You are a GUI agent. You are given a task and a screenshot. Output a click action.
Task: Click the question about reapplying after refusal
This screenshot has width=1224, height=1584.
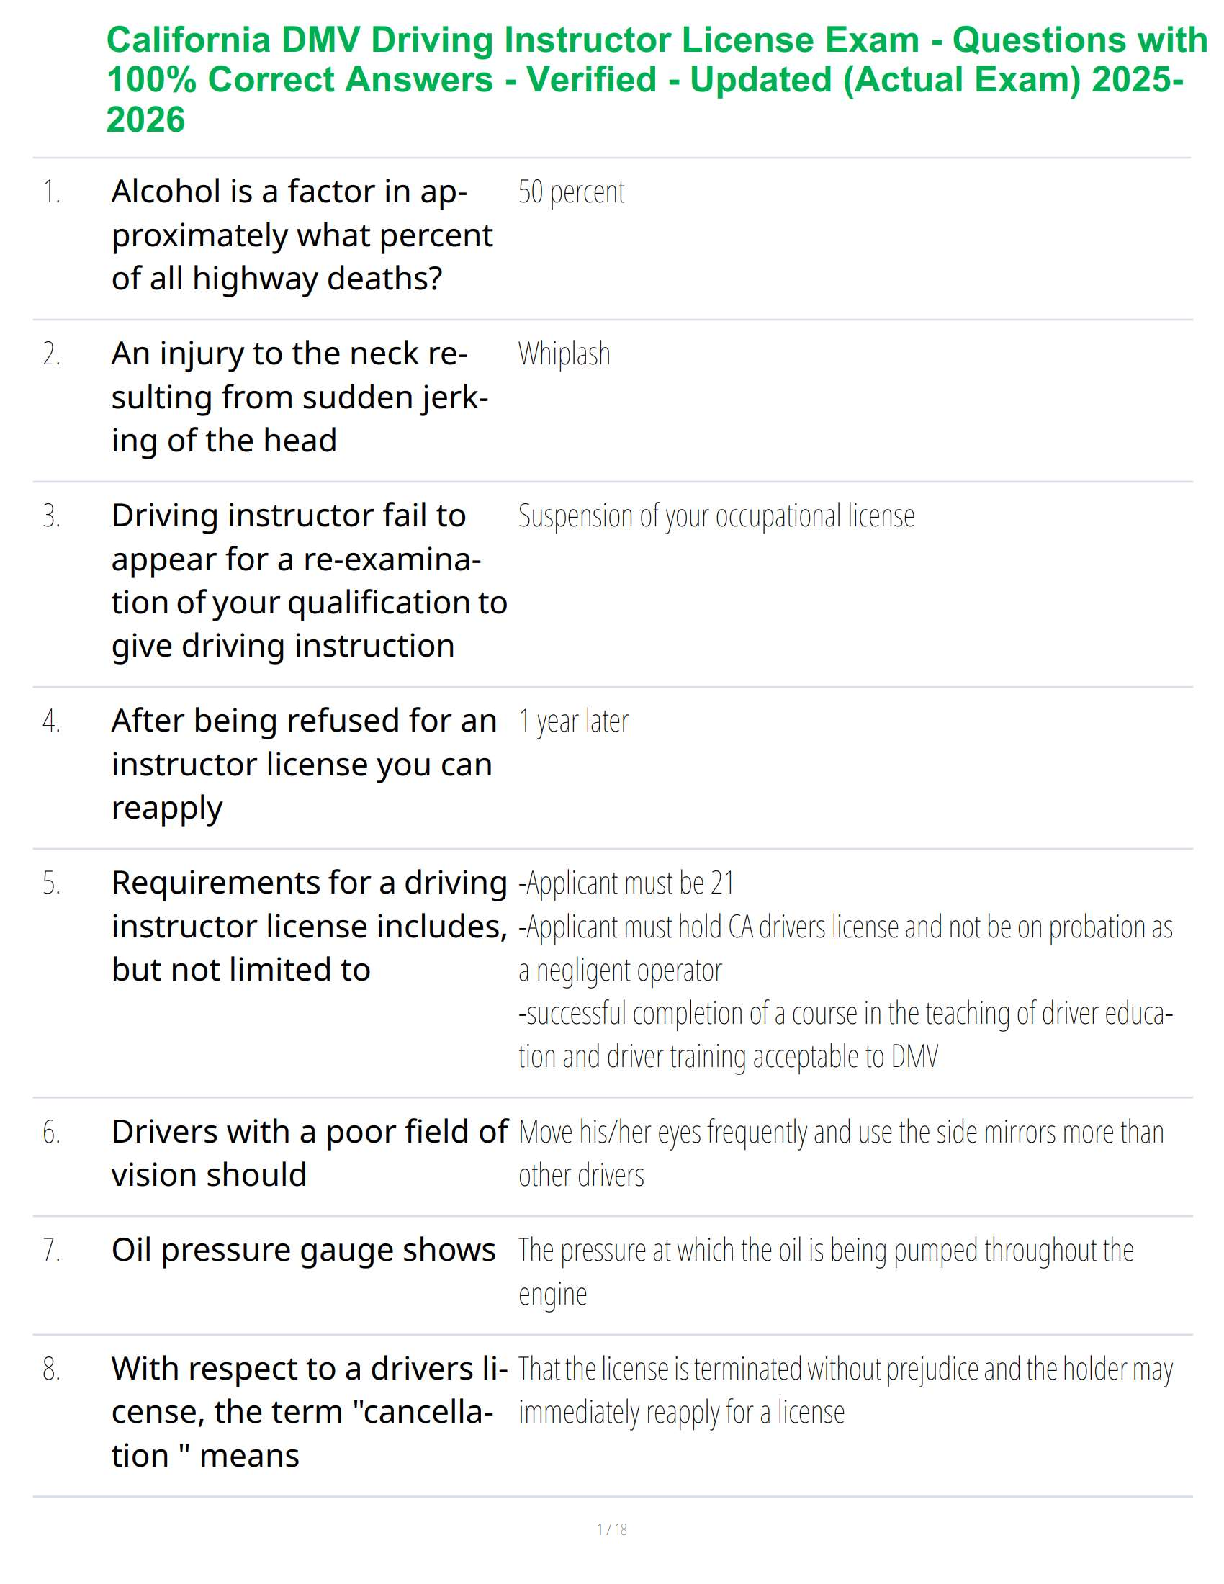pos(303,764)
